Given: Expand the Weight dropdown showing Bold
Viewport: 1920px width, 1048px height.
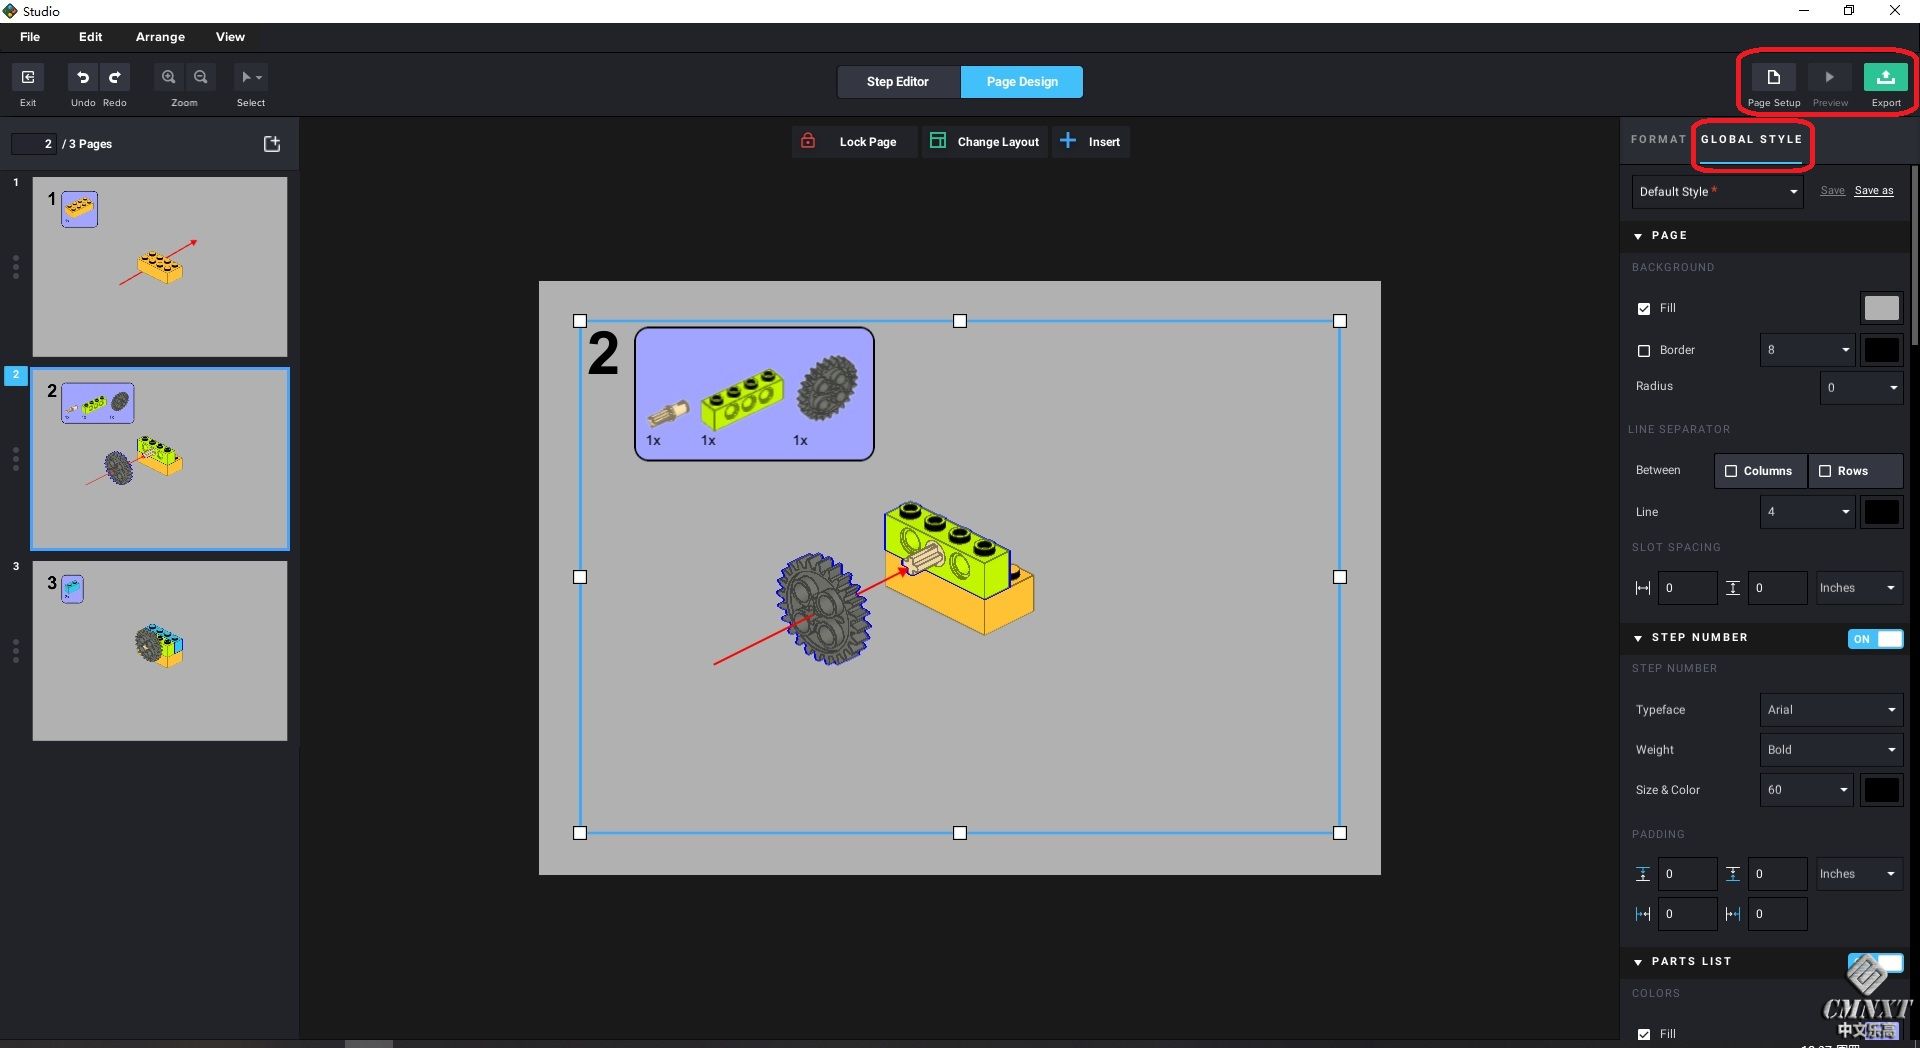Looking at the screenshot, I should click(x=1830, y=750).
